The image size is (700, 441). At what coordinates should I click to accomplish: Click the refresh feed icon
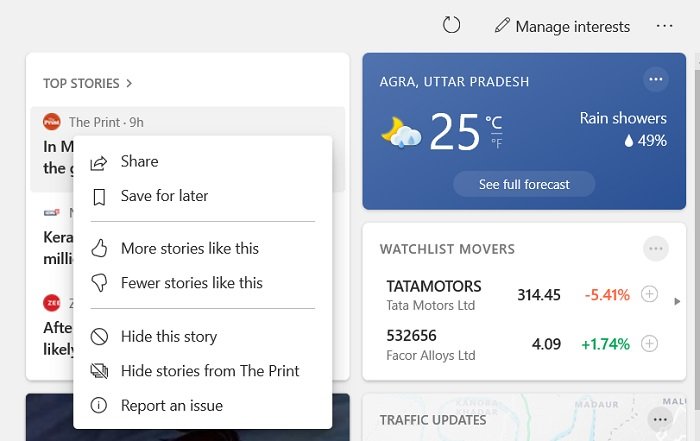coord(451,25)
